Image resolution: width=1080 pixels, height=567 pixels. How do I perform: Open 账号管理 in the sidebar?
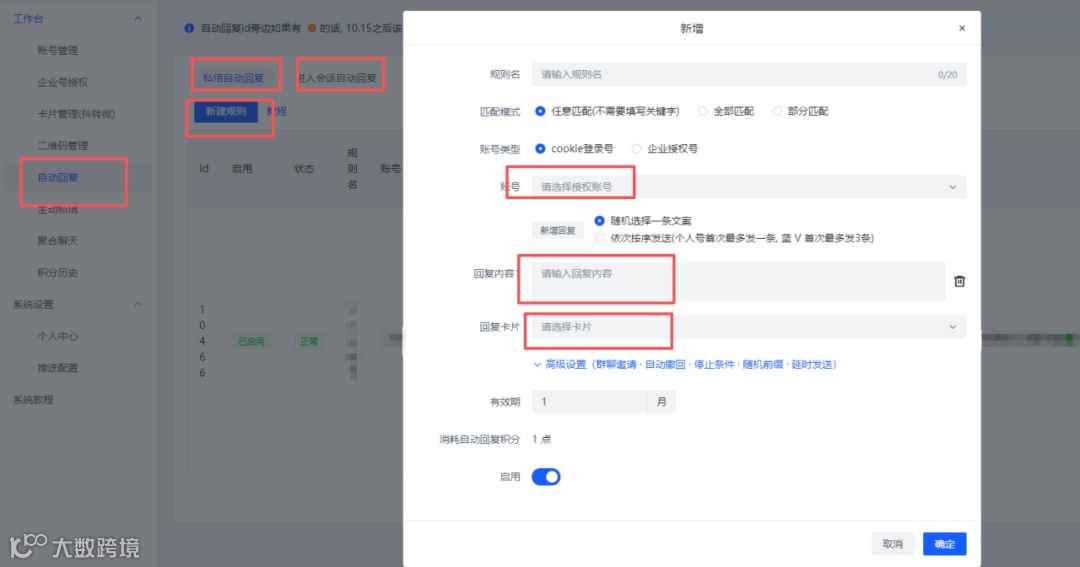[58, 50]
